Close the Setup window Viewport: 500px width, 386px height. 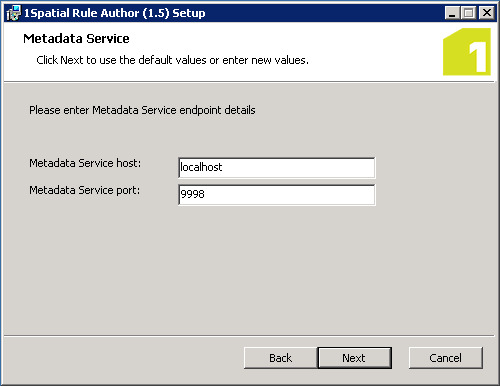click(x=487, y=13)
